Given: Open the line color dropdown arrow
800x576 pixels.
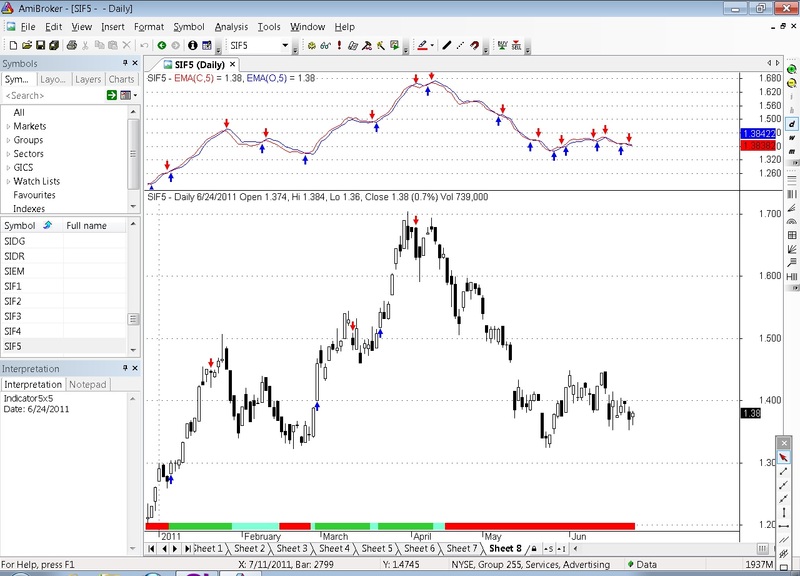Looking at the screenshot, I should 432,45.
